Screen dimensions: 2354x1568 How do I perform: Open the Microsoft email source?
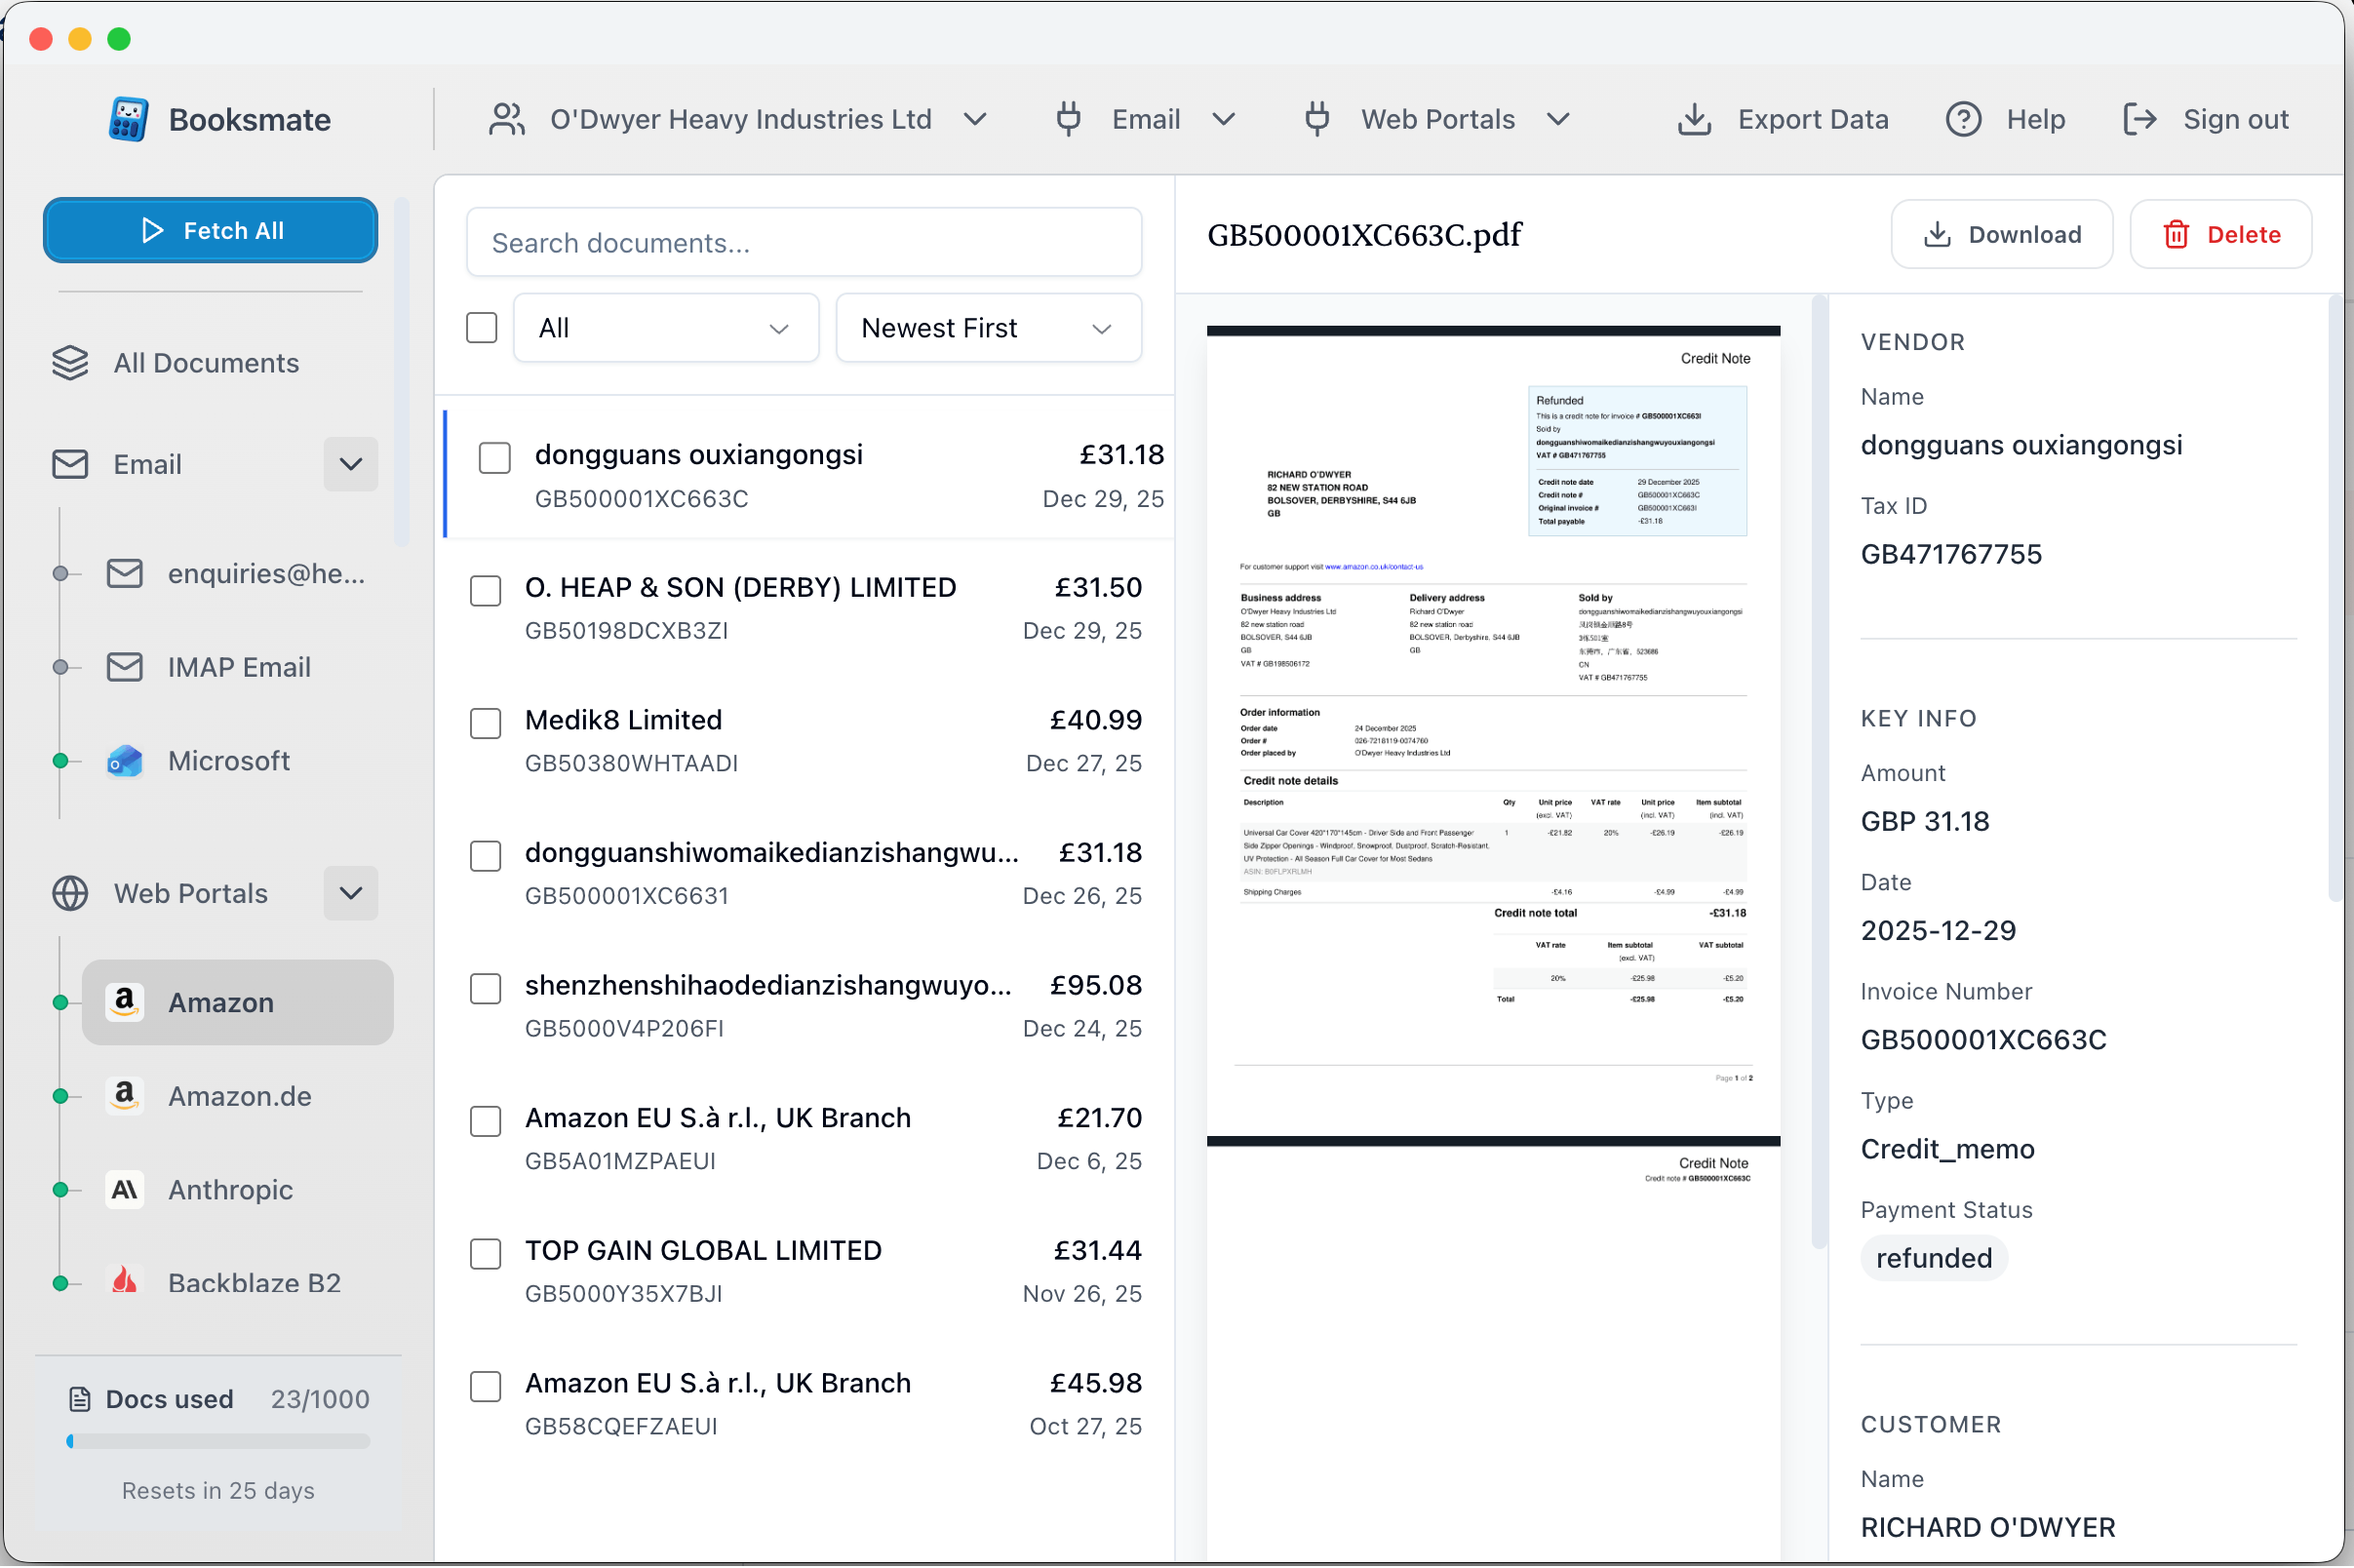point(228,761)
